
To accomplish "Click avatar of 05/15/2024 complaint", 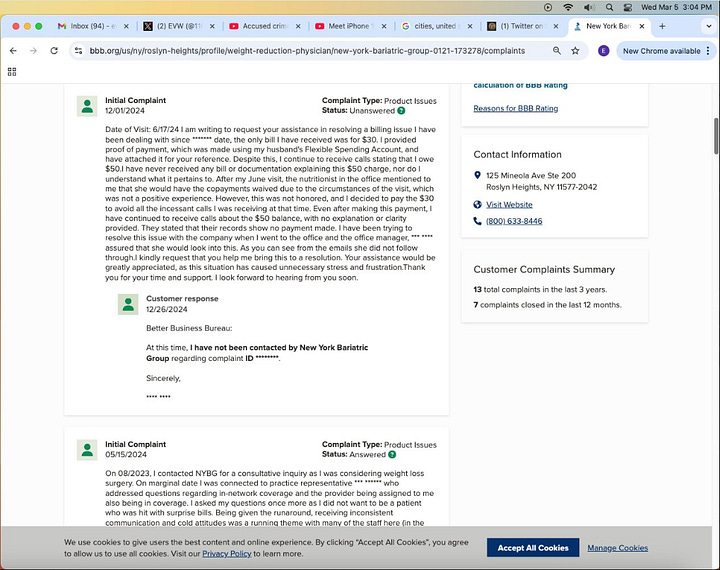I will [87, 450].
